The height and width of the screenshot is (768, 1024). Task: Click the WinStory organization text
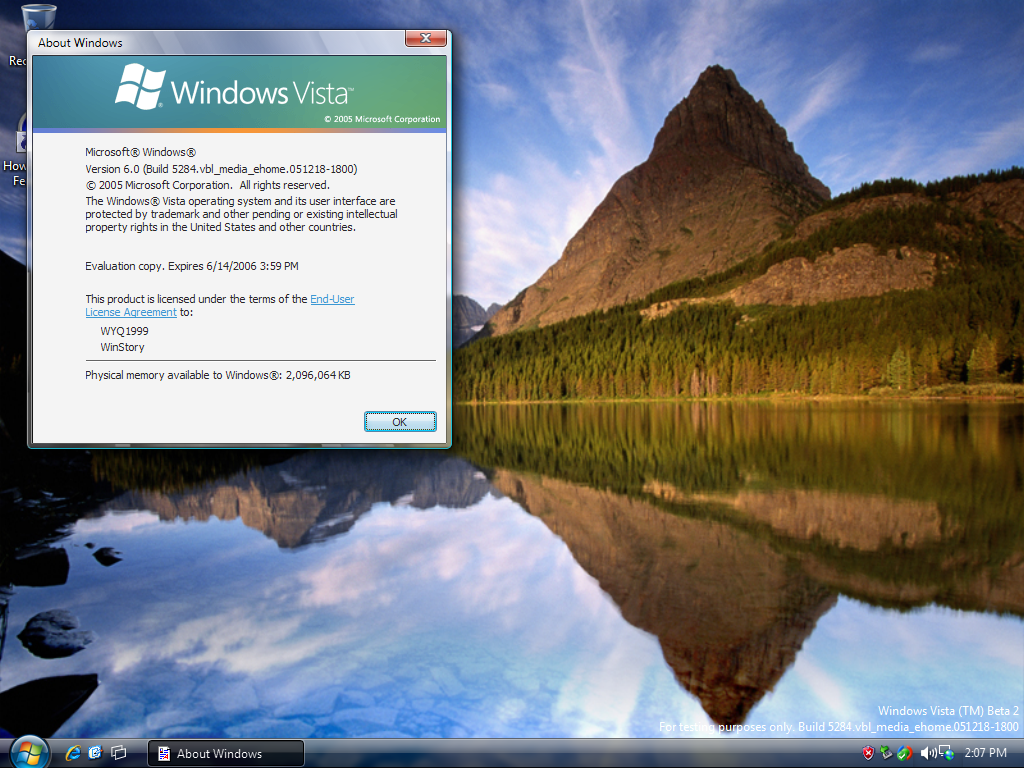click(122, 347)
